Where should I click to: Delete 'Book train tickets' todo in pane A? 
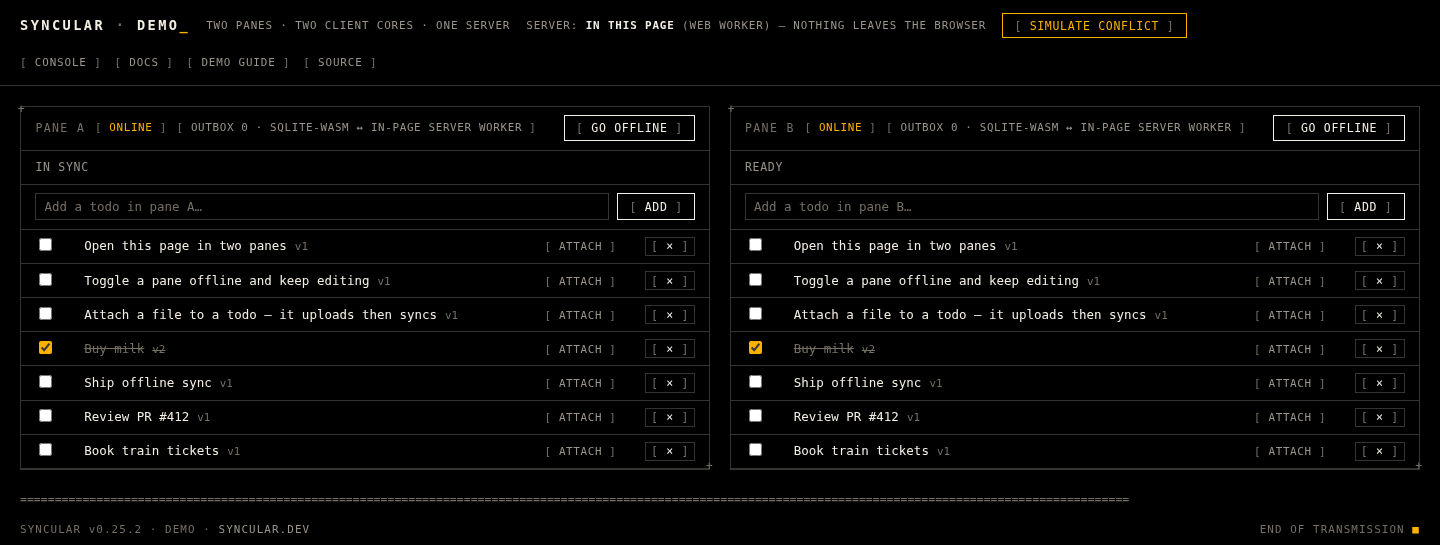tap(670, 451)
